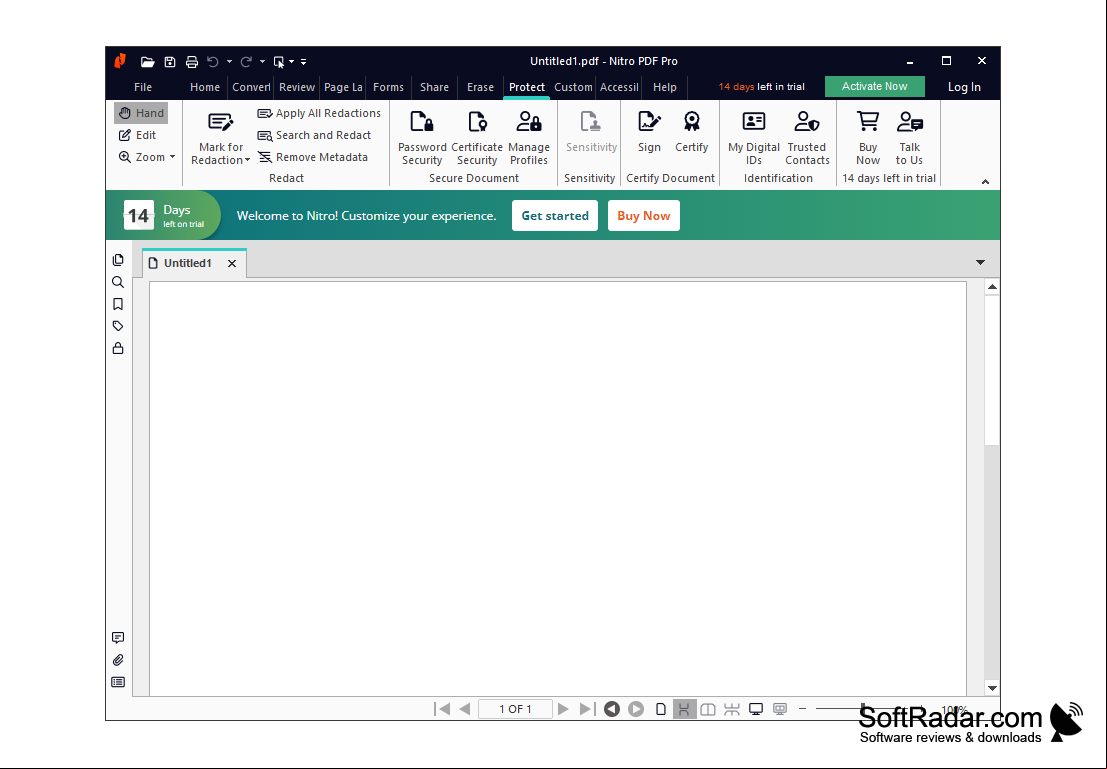Click the Activate Now button

[x=874, y=86]
